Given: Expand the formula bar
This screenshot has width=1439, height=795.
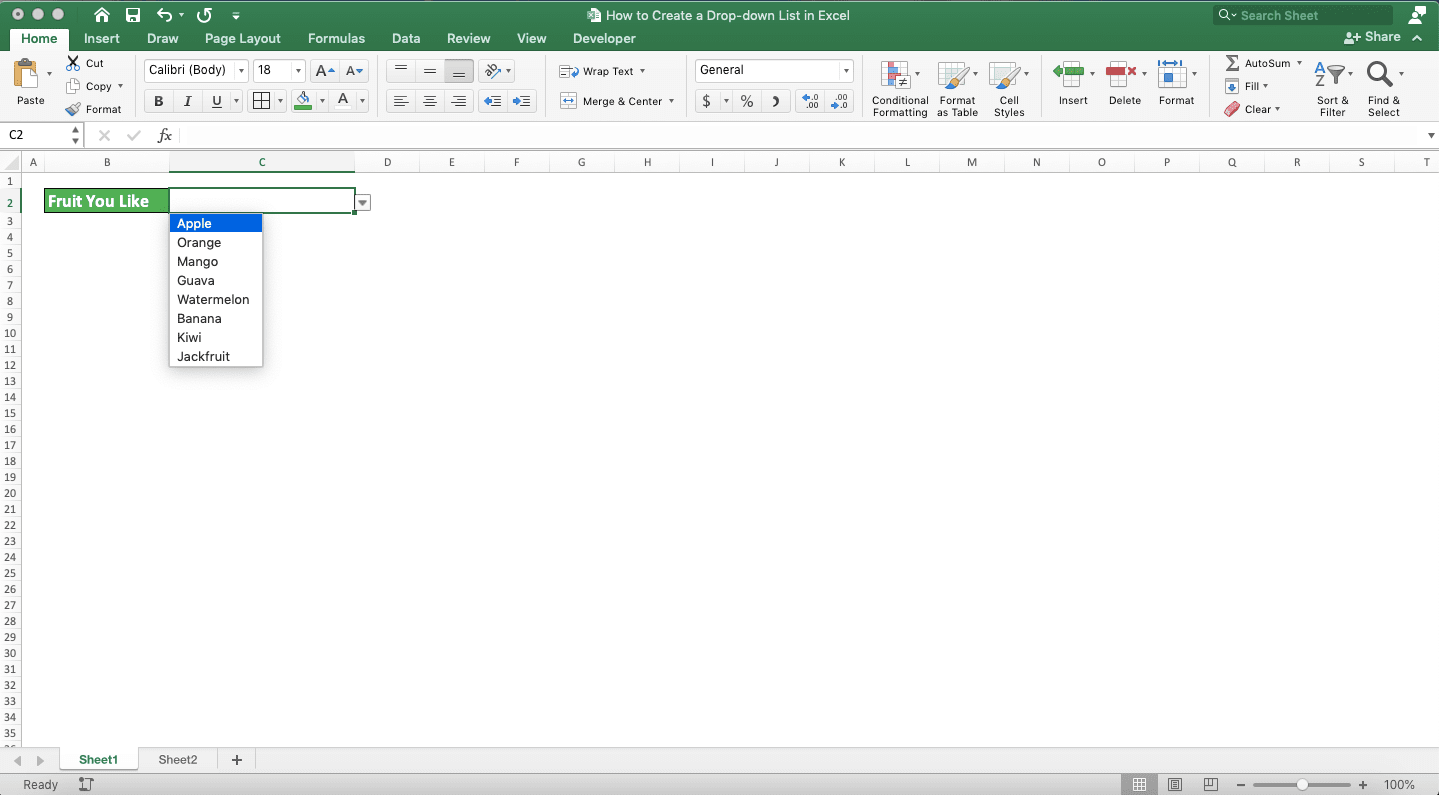Looking at the screenshot, I should [1431, 135].
